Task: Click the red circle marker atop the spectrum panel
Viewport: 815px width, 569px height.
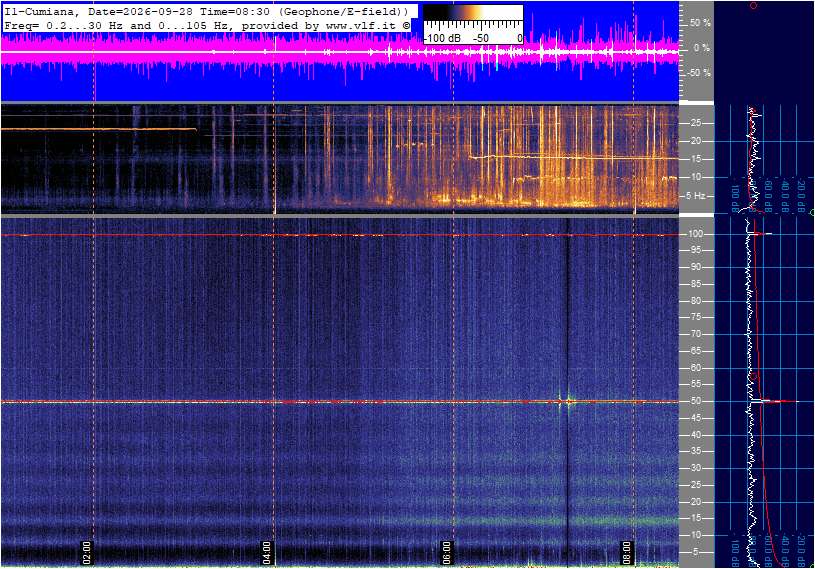Action: point(754,6)
